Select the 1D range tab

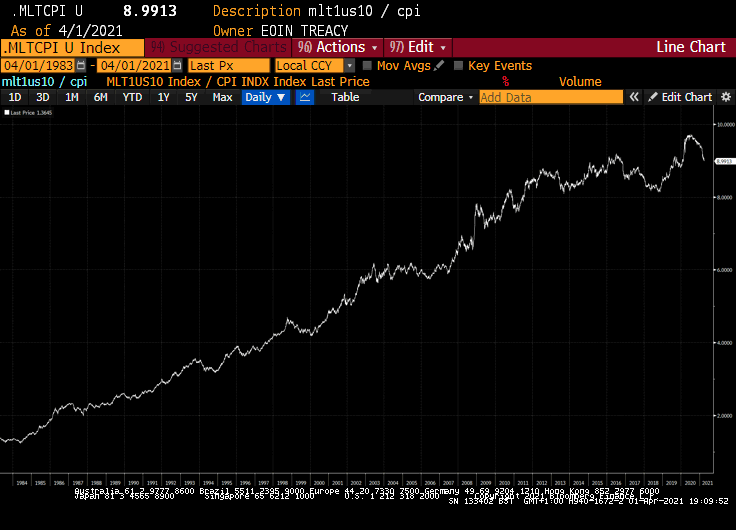click(15, 97)
